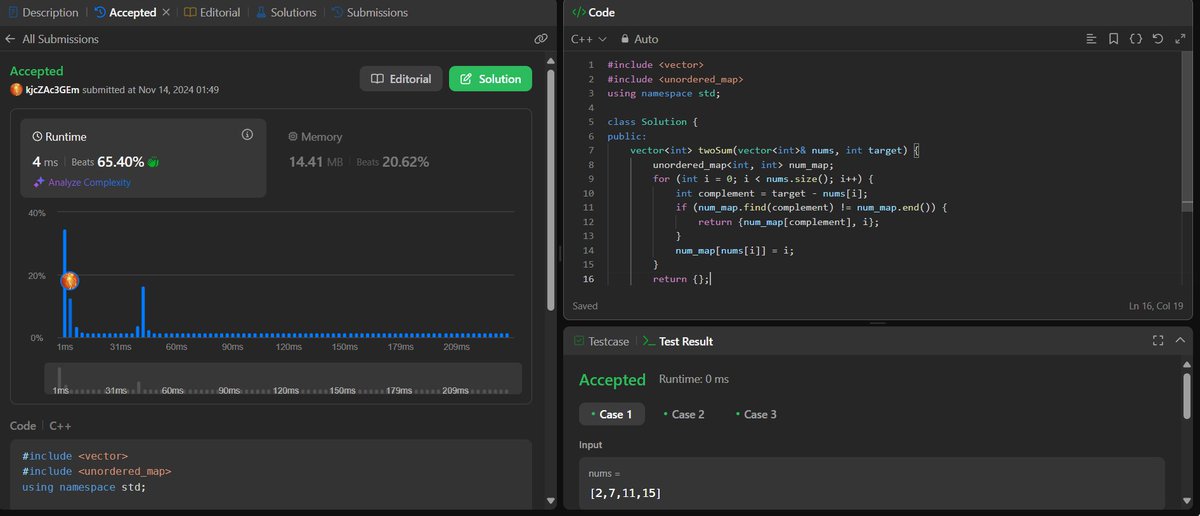Click avatar marker on runtime chart
This screenshot has height=516, width=1200.
tap(70, 282)
